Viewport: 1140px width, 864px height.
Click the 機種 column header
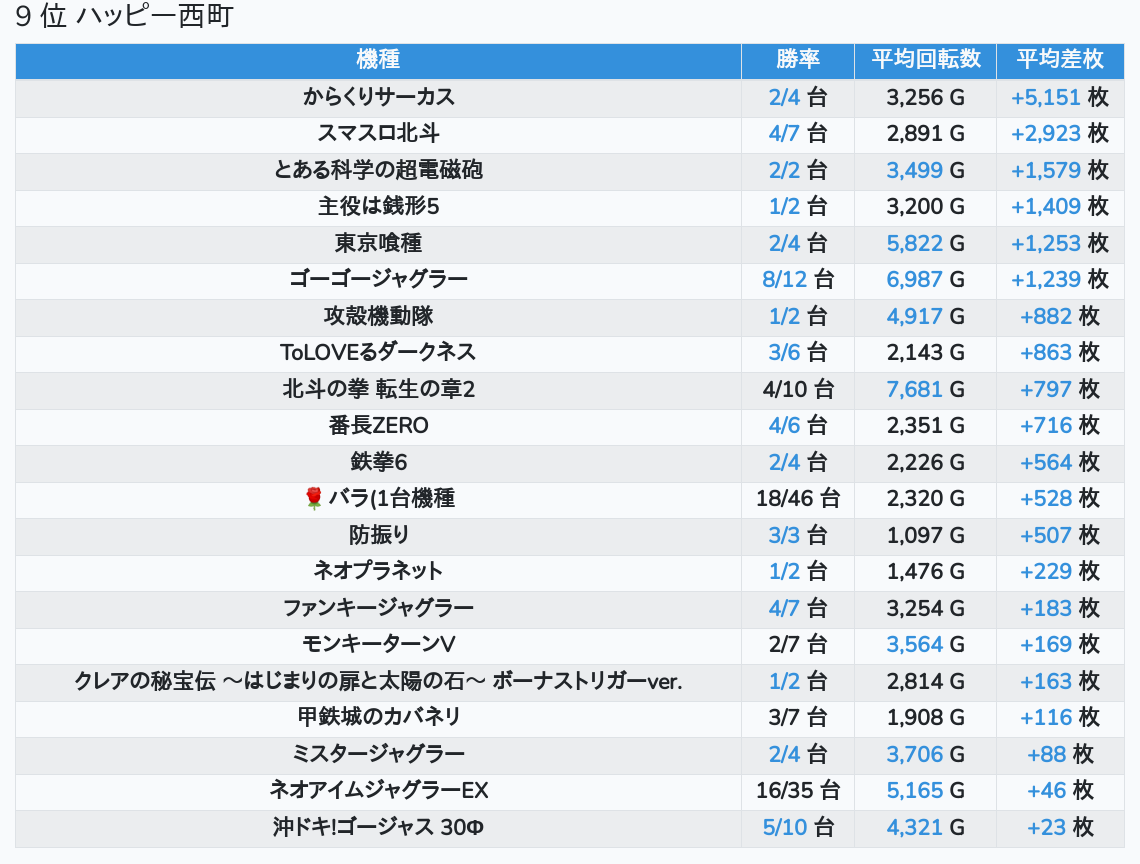click(x=378, y=59)
